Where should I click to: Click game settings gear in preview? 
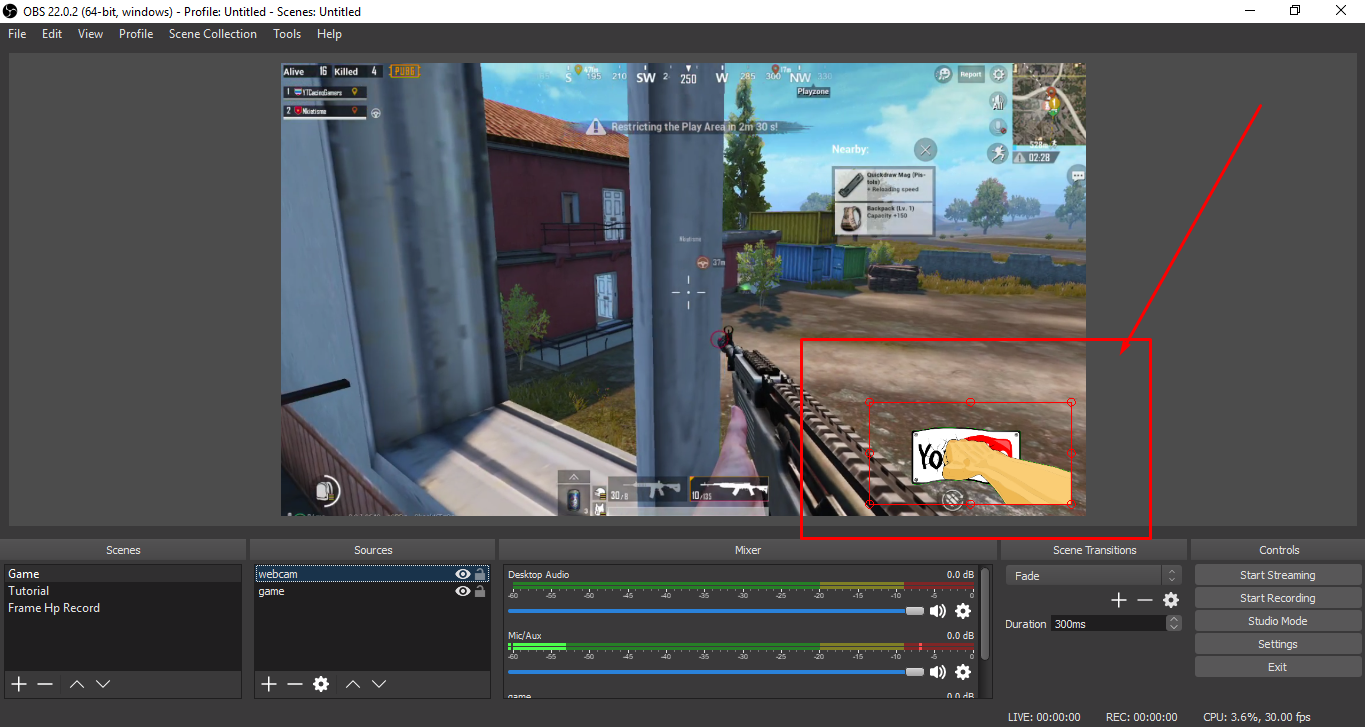pos(998,74)
